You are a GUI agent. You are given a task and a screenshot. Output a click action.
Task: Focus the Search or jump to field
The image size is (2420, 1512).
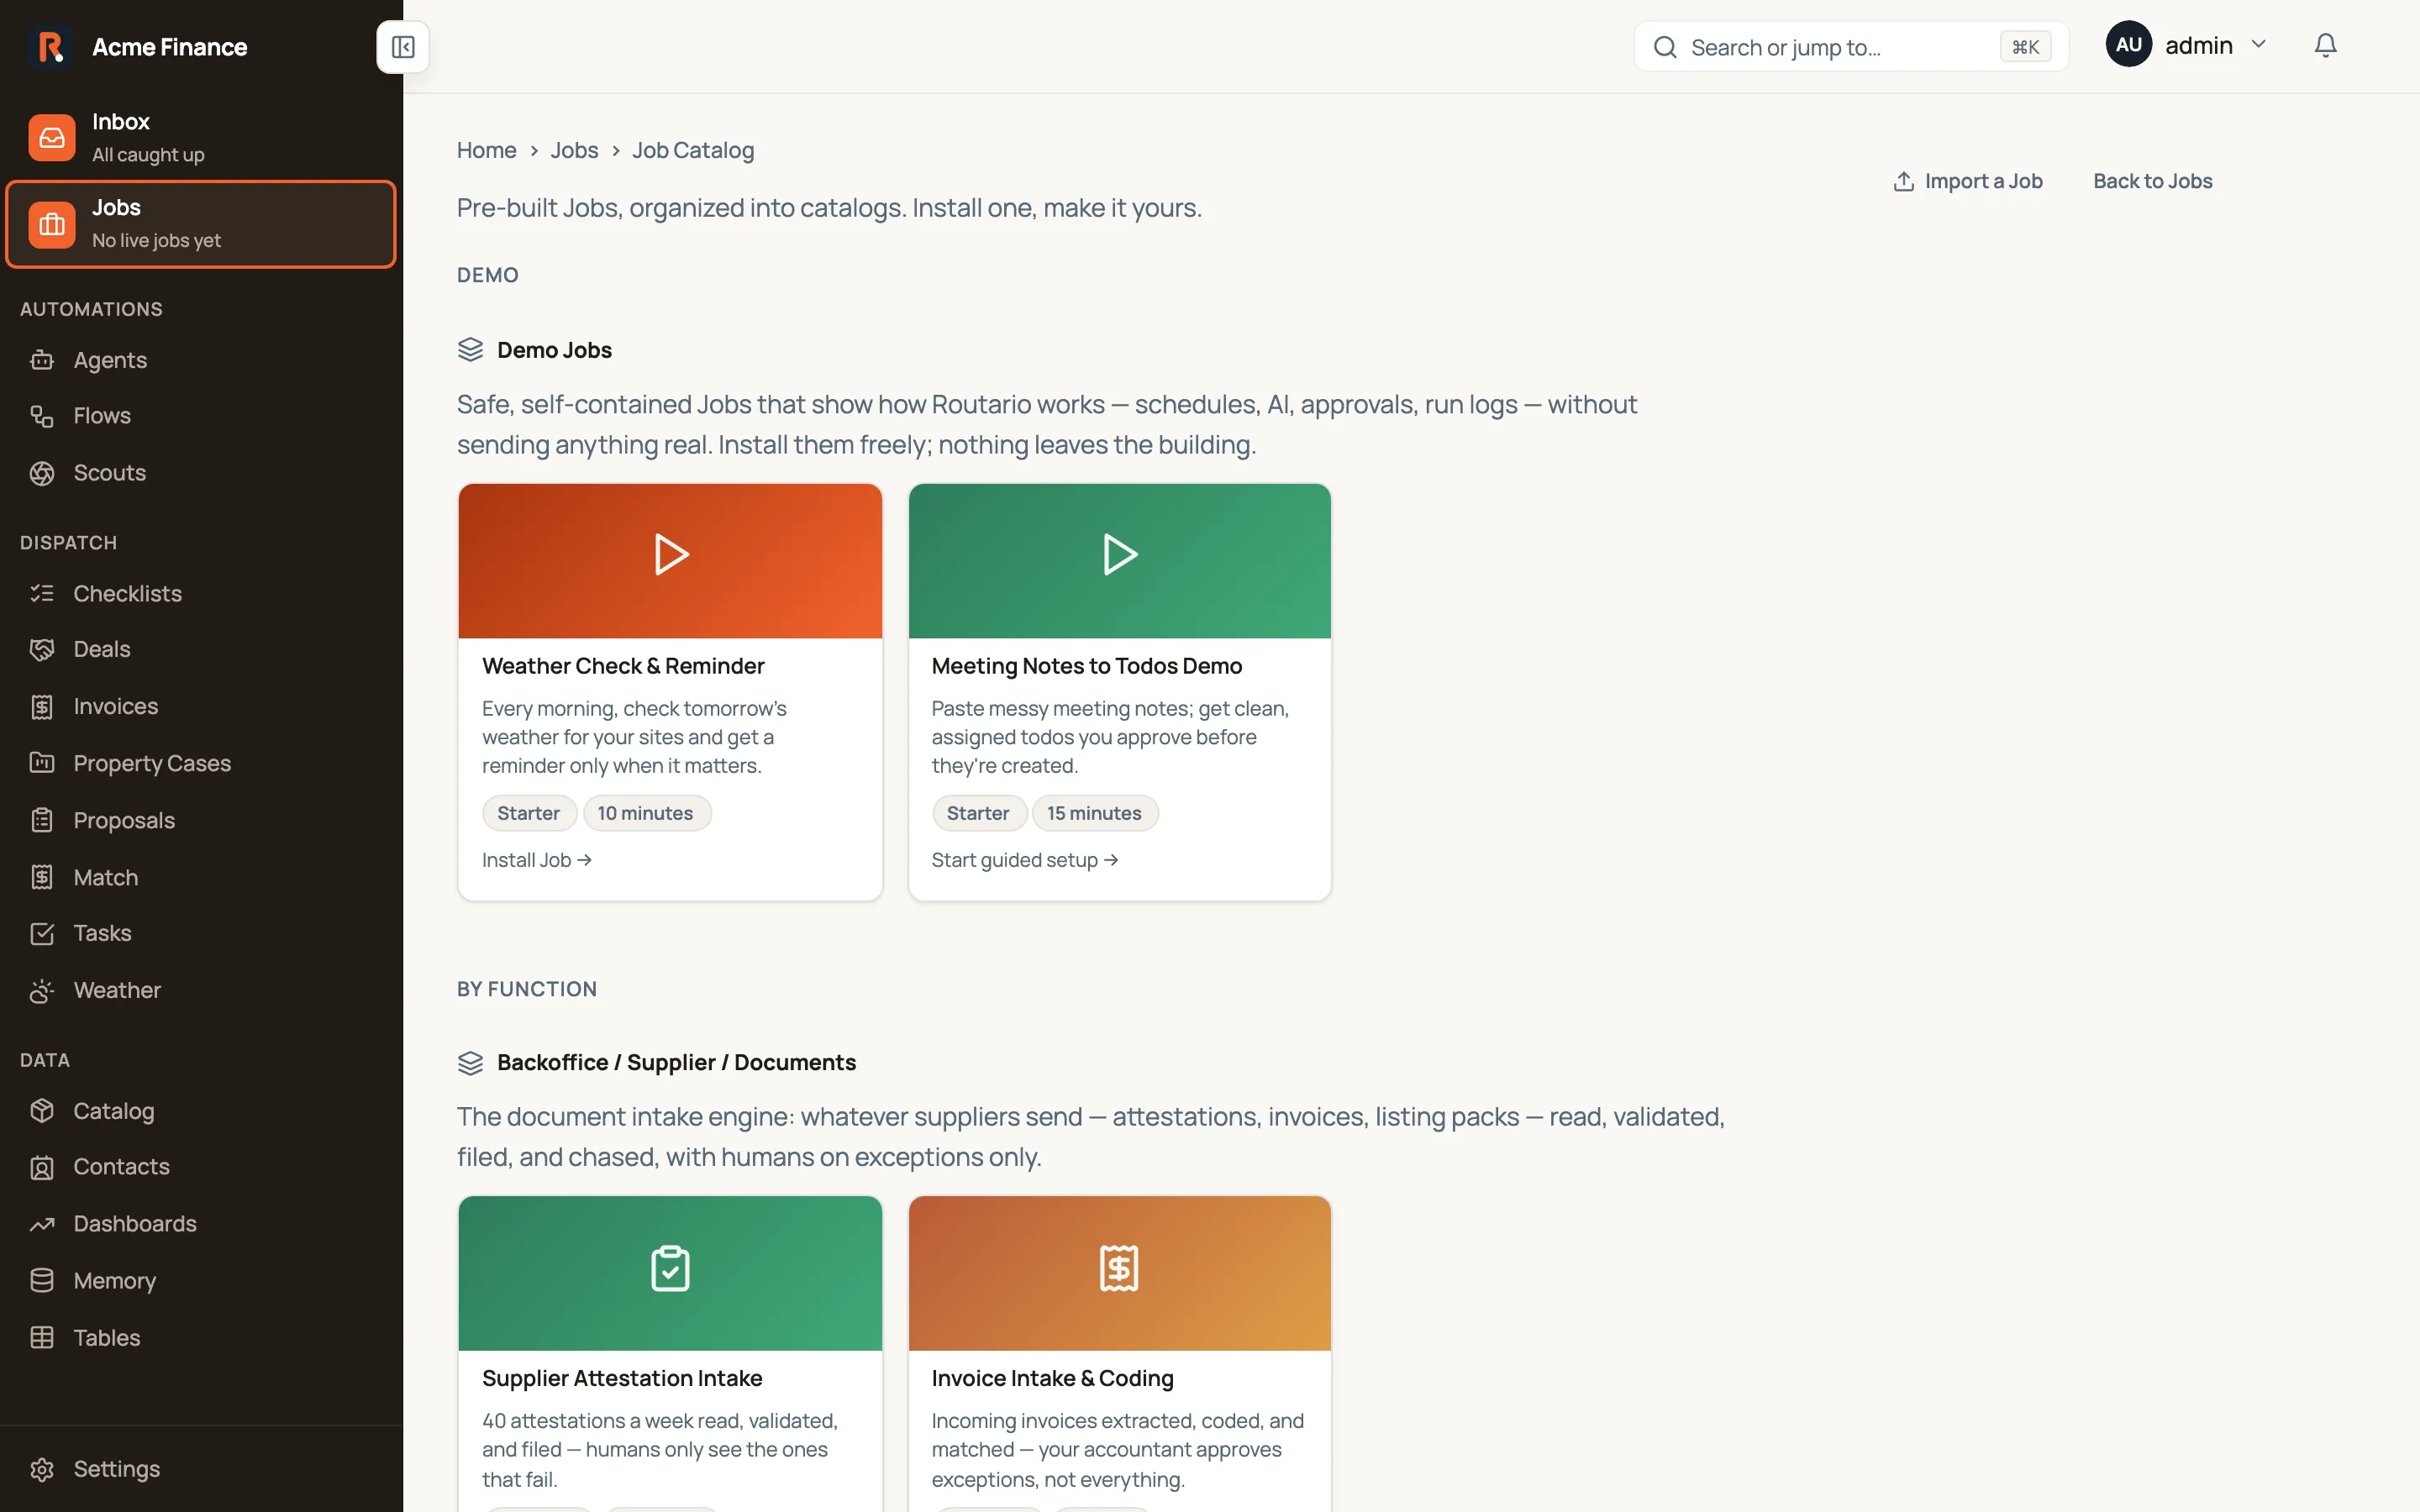1851,47
